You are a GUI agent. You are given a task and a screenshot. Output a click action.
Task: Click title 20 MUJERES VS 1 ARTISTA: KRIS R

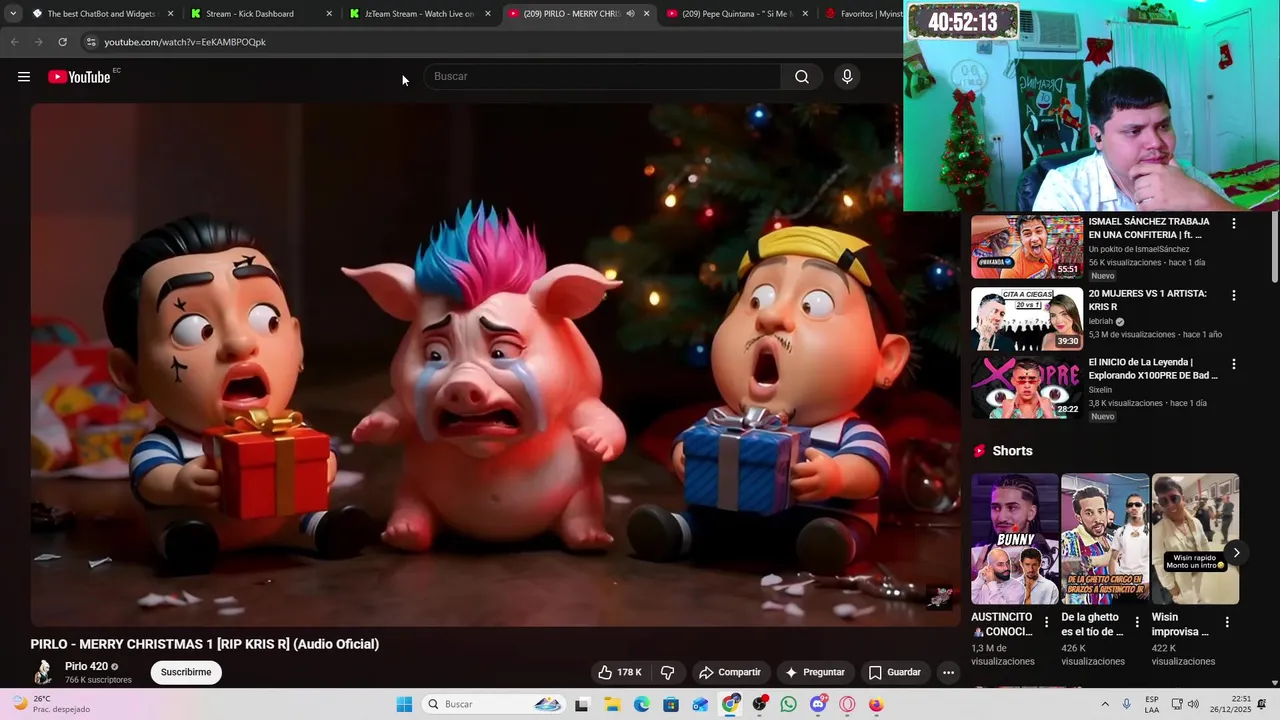pyautogui.click(x=1148, y=300)
